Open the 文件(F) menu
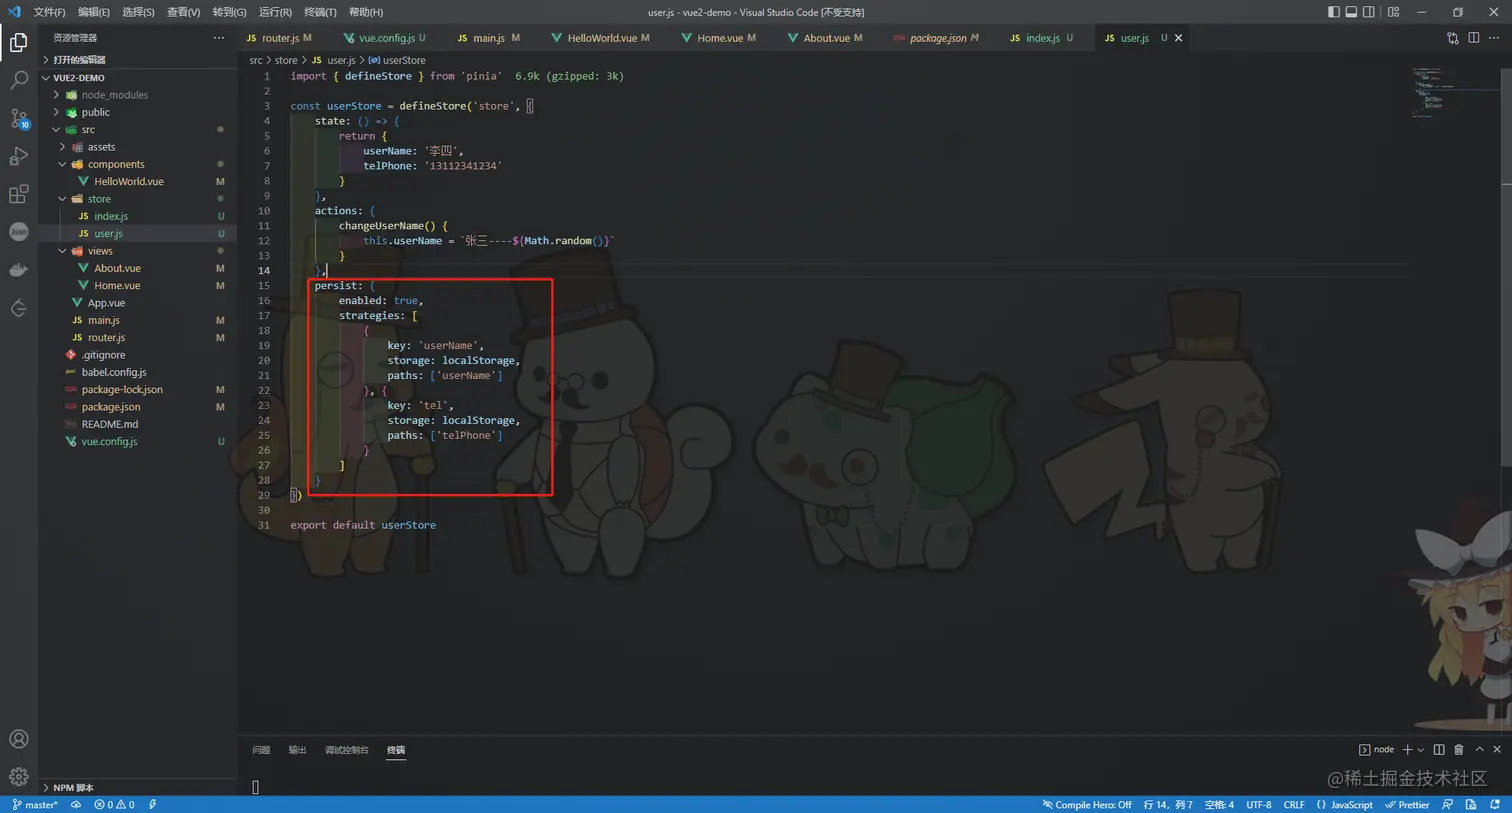Viewport: 1512px width, 813px height. (49, 12)
